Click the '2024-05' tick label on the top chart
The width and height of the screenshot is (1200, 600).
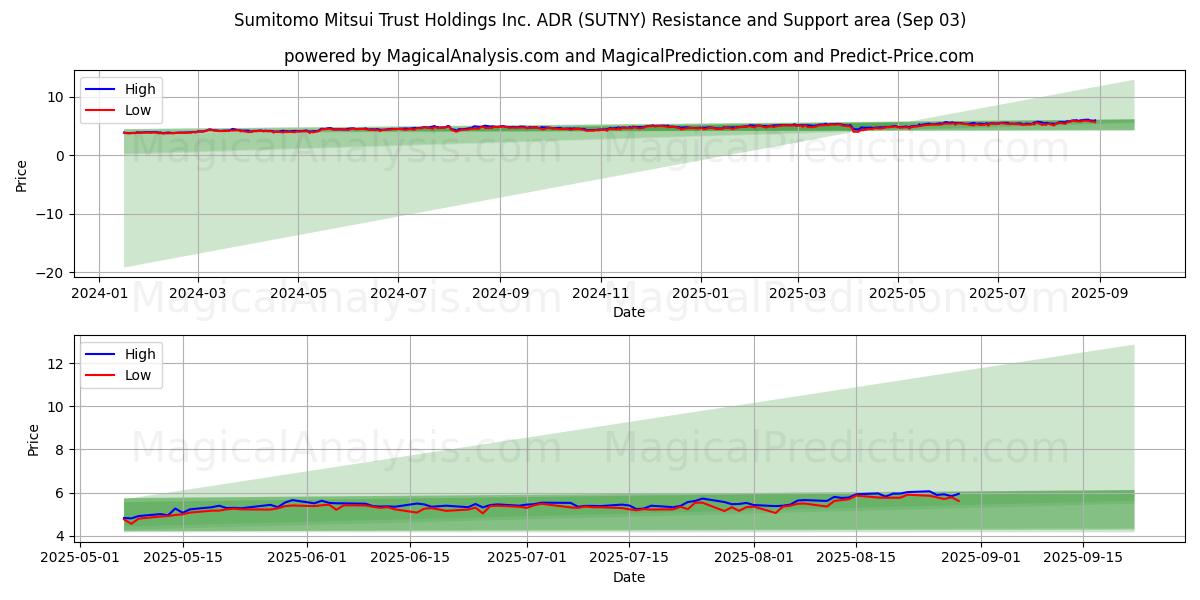(298, 294)
